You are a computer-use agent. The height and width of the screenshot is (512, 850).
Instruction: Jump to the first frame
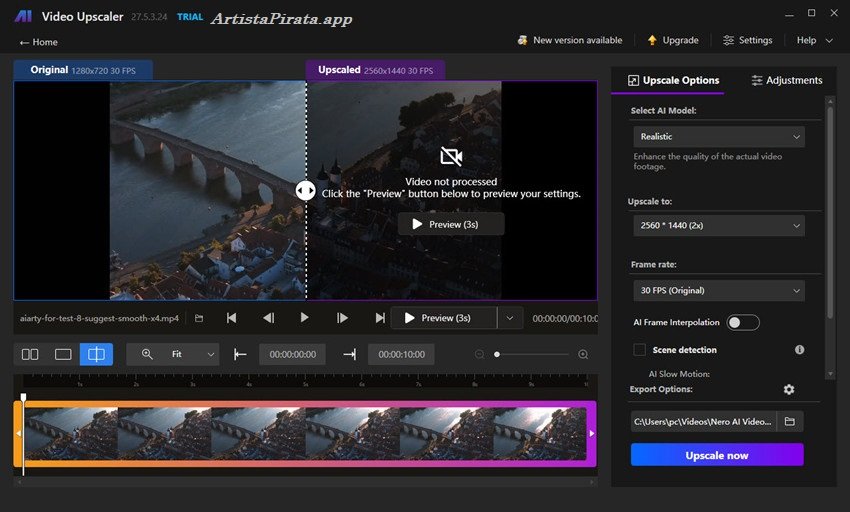pyautogui.click(x=231, y=318)
